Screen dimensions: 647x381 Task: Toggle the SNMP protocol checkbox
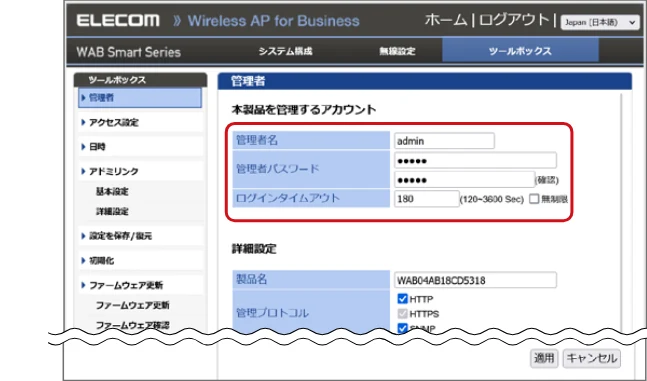pos(402,328)
